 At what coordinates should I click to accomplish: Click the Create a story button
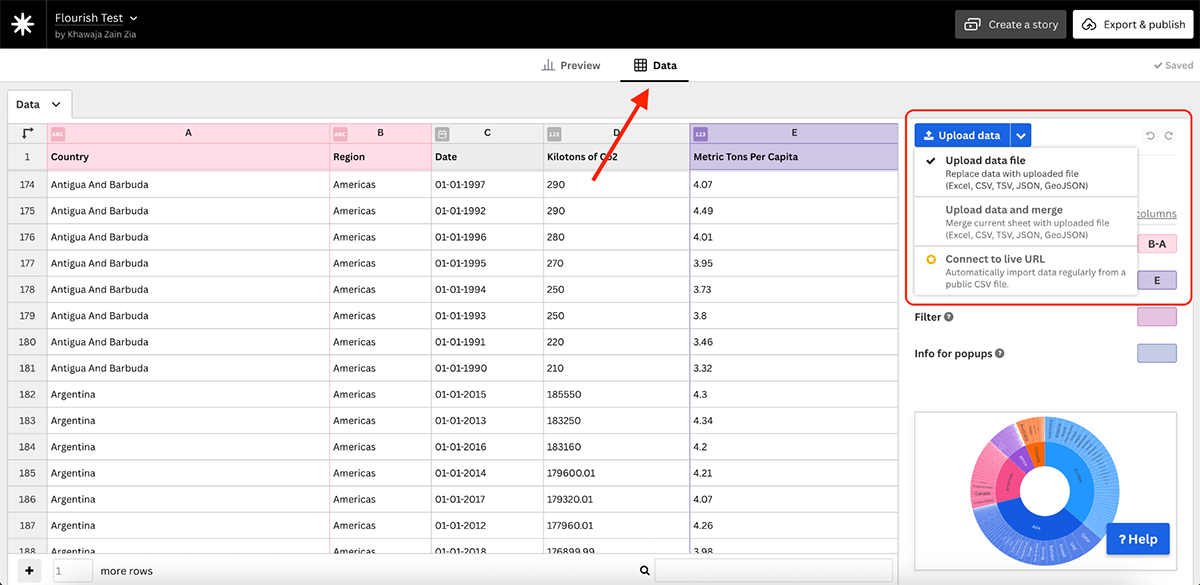click(1009, 25)
